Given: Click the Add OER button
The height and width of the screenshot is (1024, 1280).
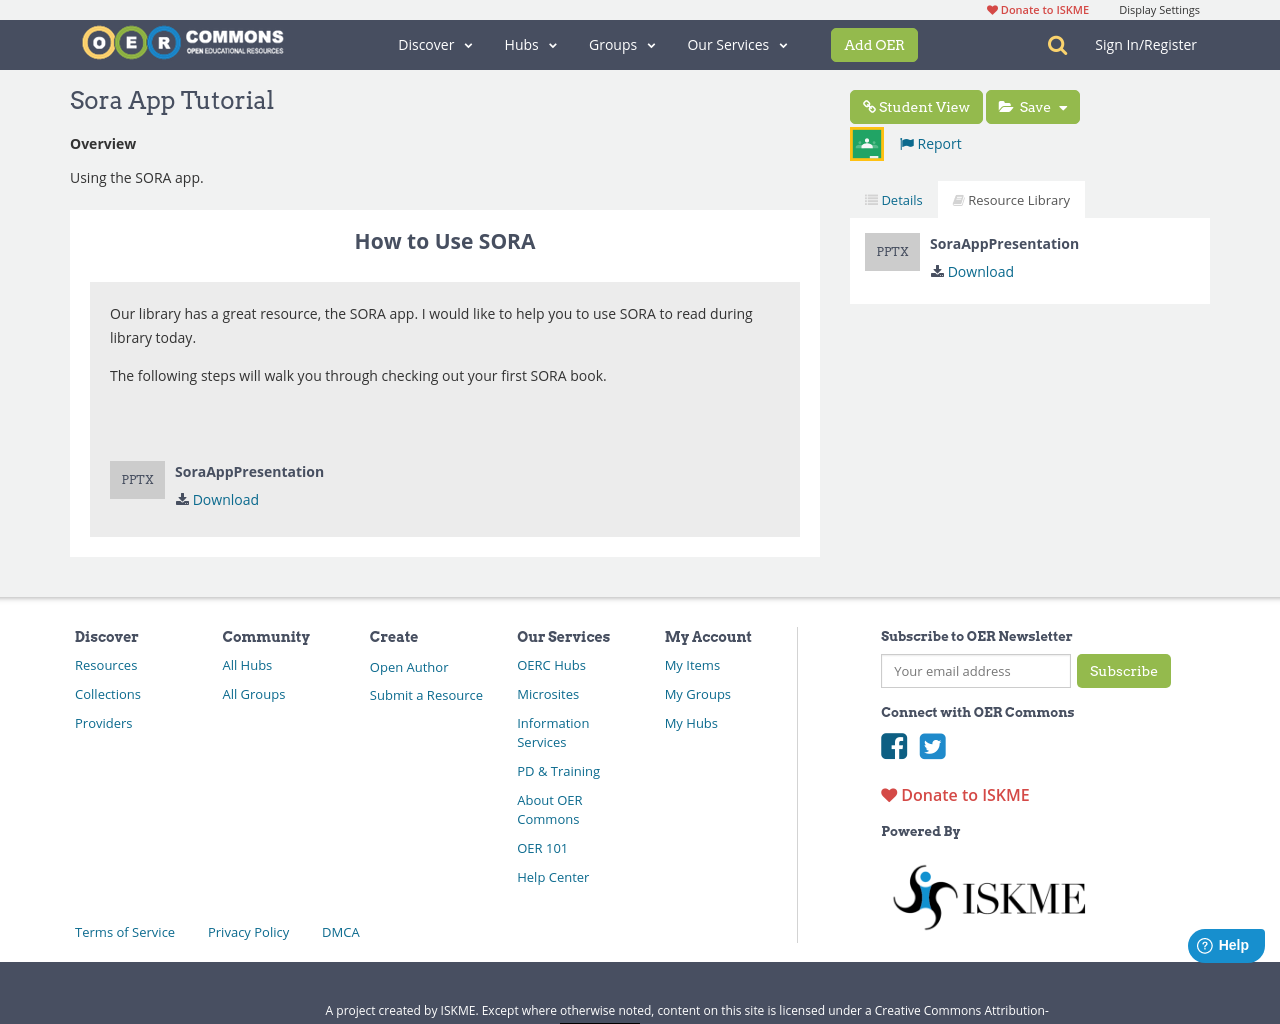Looking at the screenshot, I should click(874, 45).
